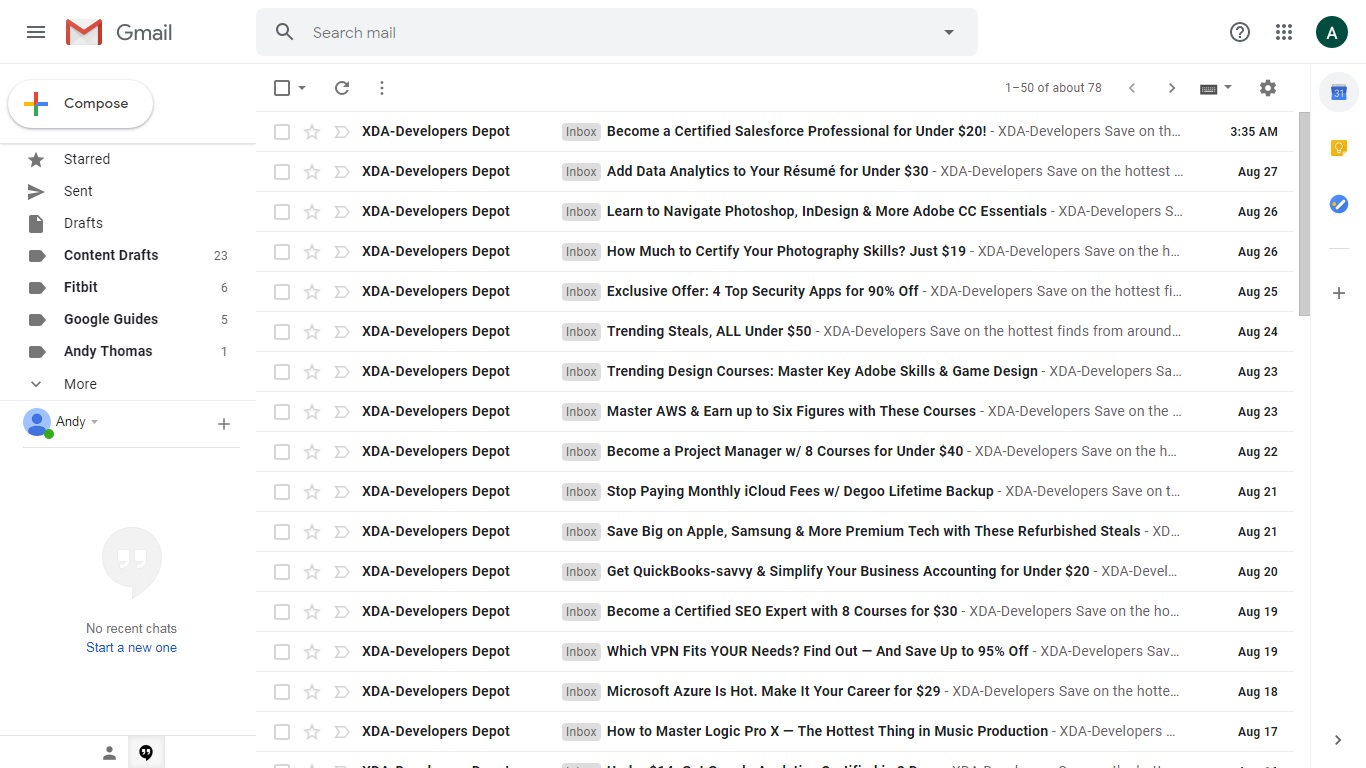The image size is (1366, 768).
Task: Select the Salesforce Professional email checkbox
Action: [282, 131]
